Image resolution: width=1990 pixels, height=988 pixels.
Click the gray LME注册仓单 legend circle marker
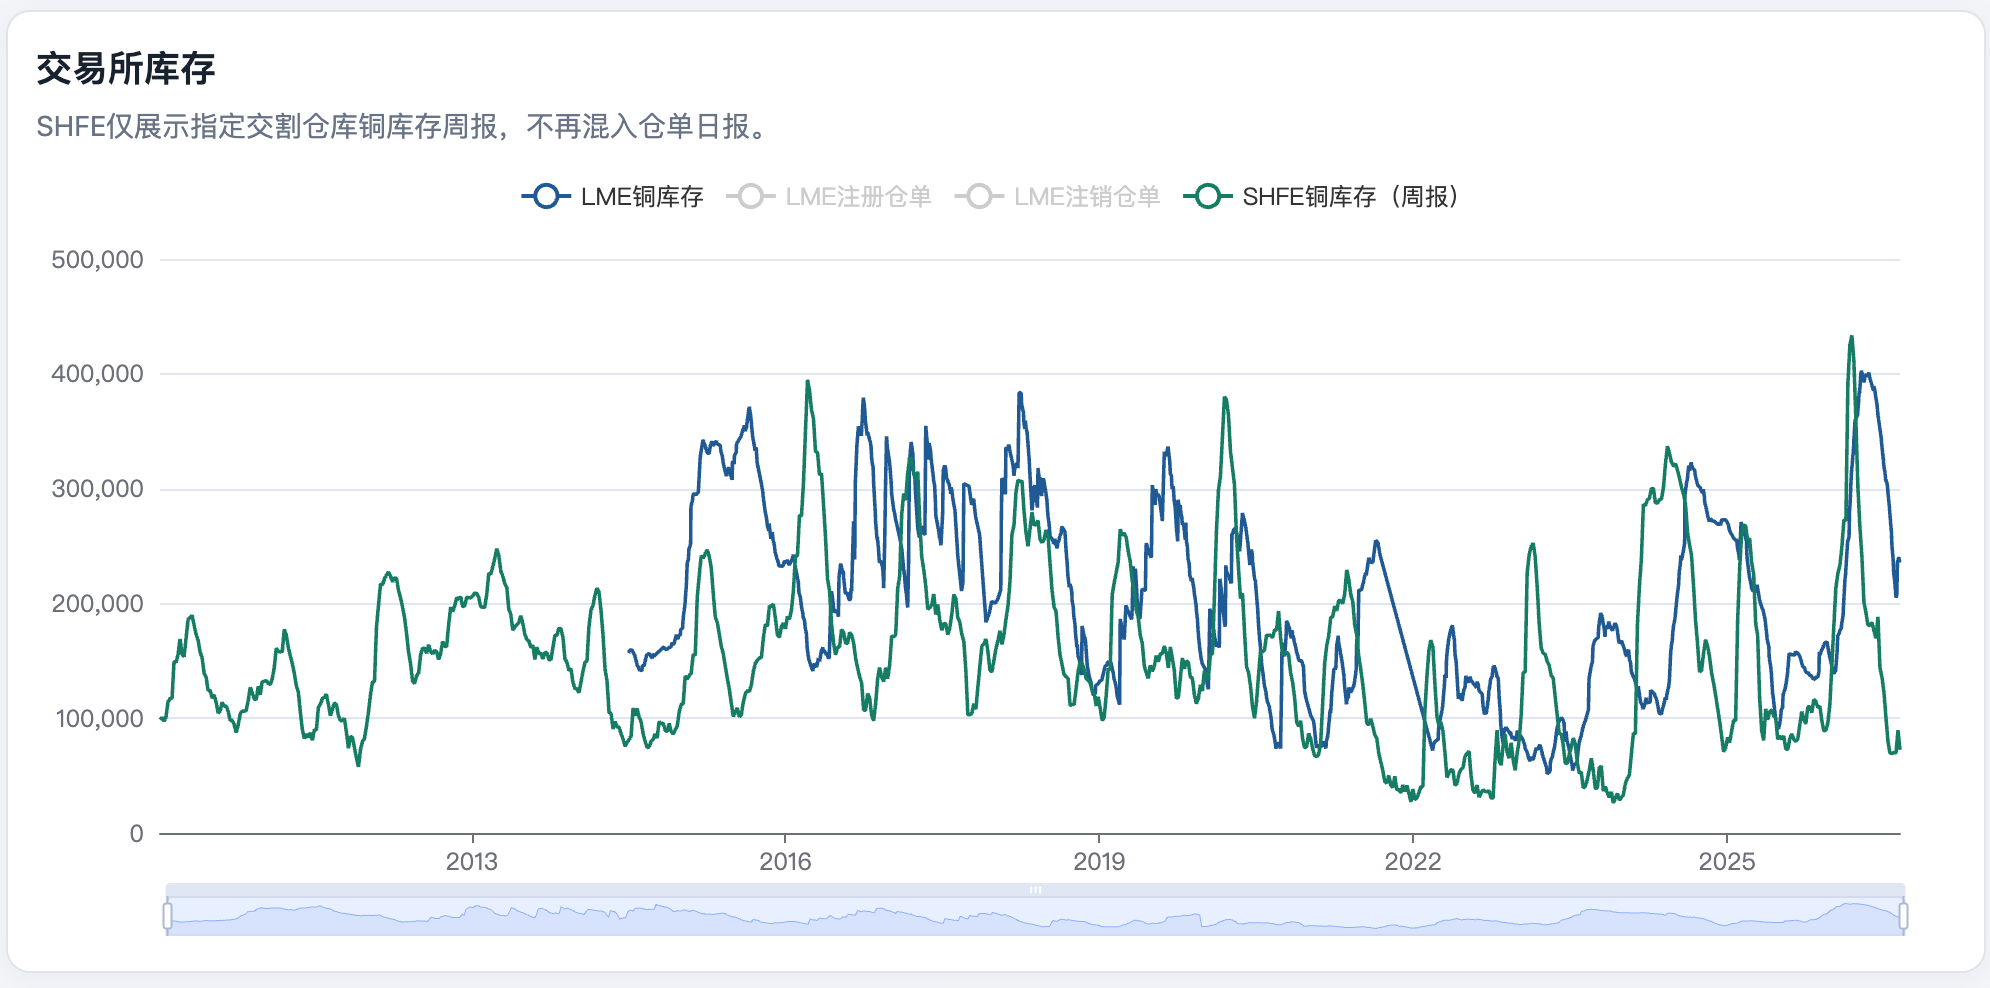[750, 196]
